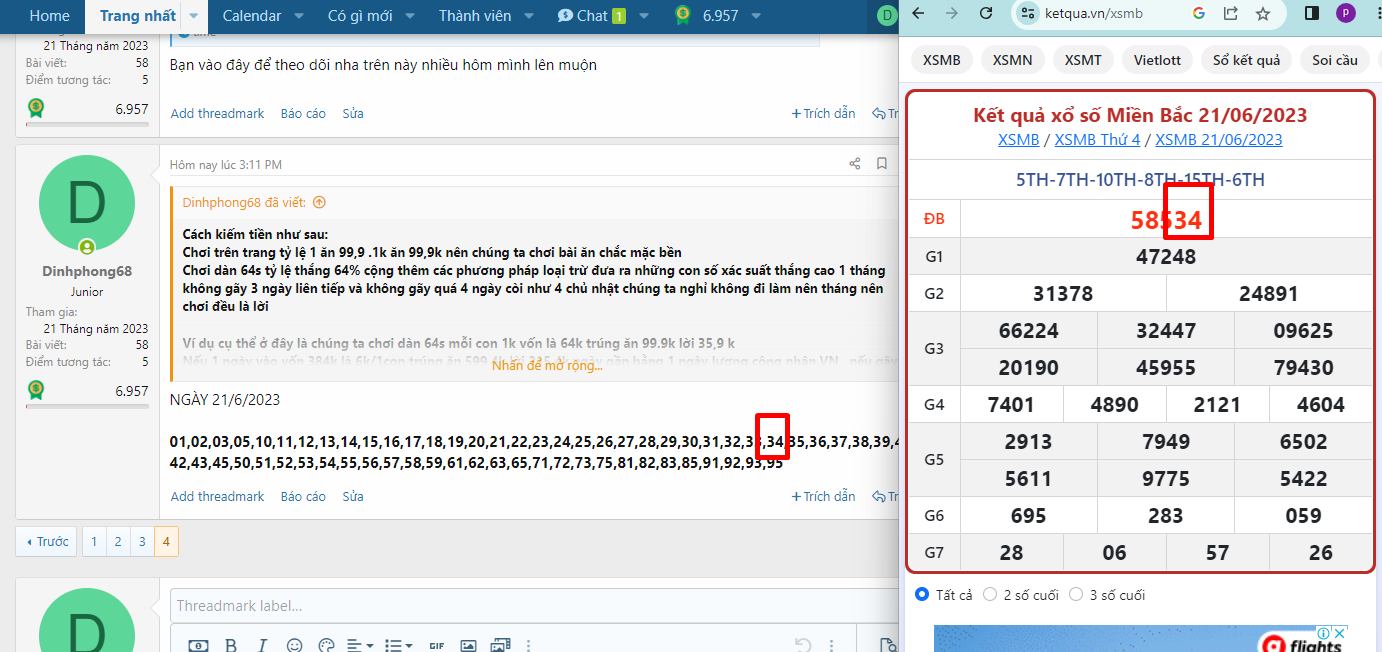This screenshot has height=652, width=1382.
Task: Insert an image in the editor
Action: pos(469,645)
